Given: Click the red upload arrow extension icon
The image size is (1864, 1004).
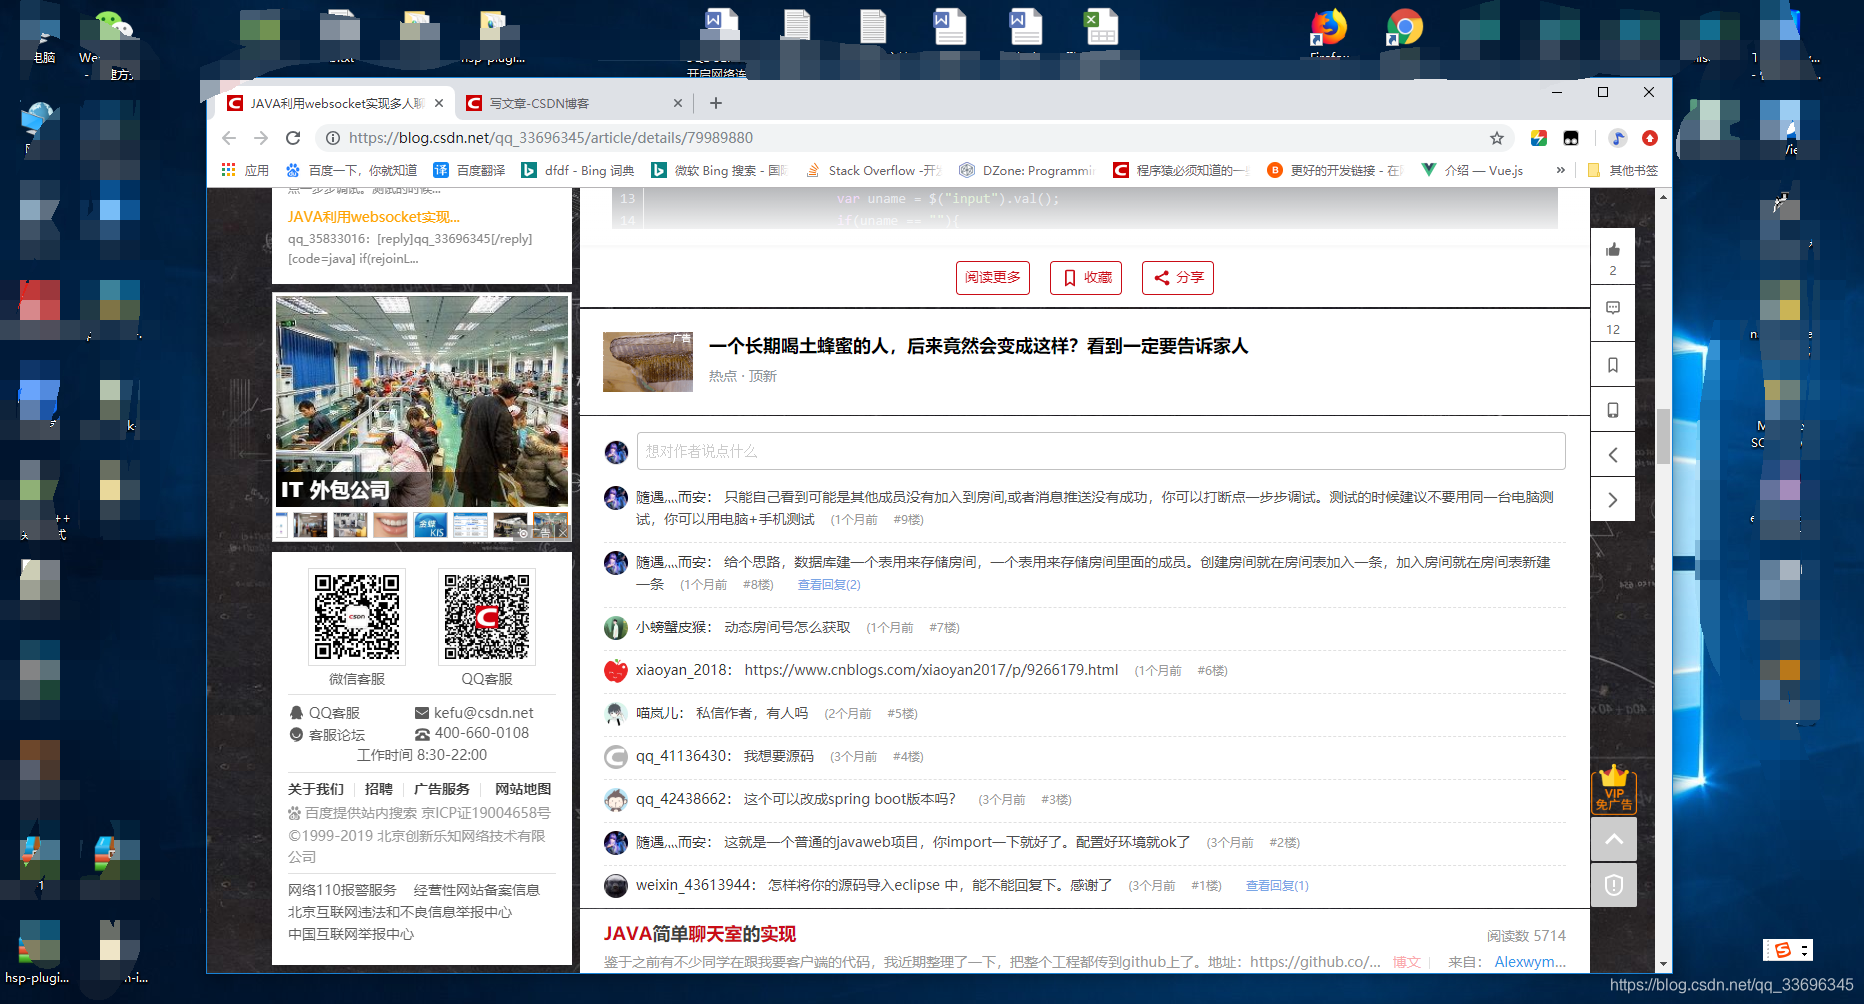Looking at the screenshot, I should [1650, 138].
